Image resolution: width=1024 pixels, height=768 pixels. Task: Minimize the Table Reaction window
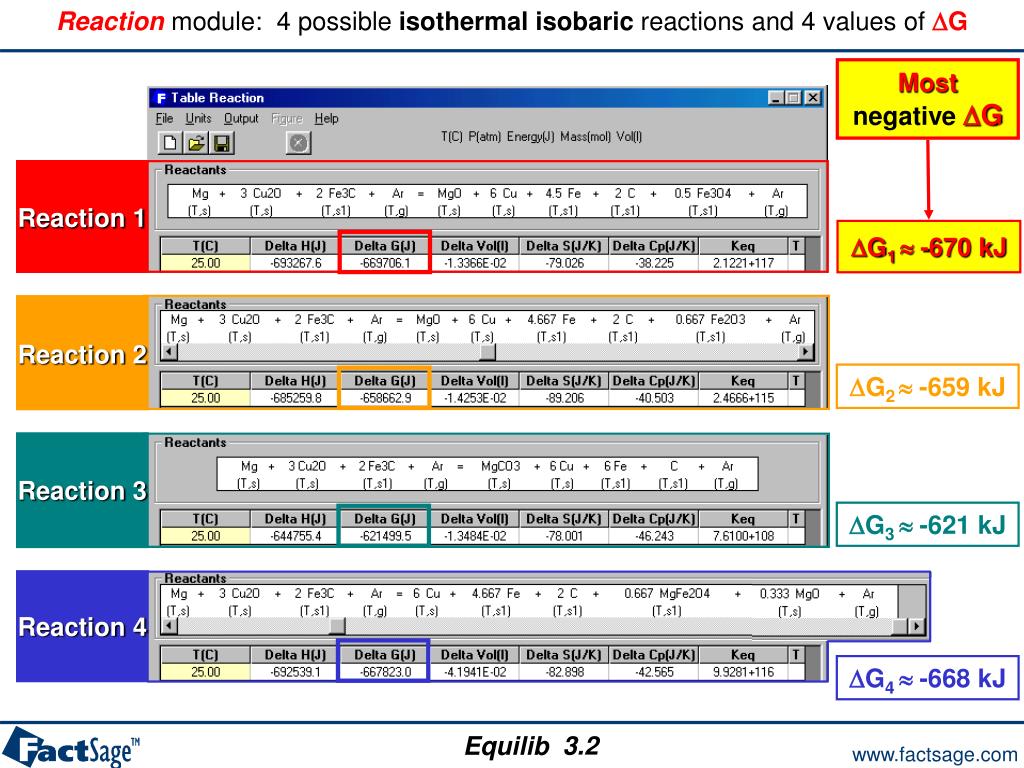[776, 98]
